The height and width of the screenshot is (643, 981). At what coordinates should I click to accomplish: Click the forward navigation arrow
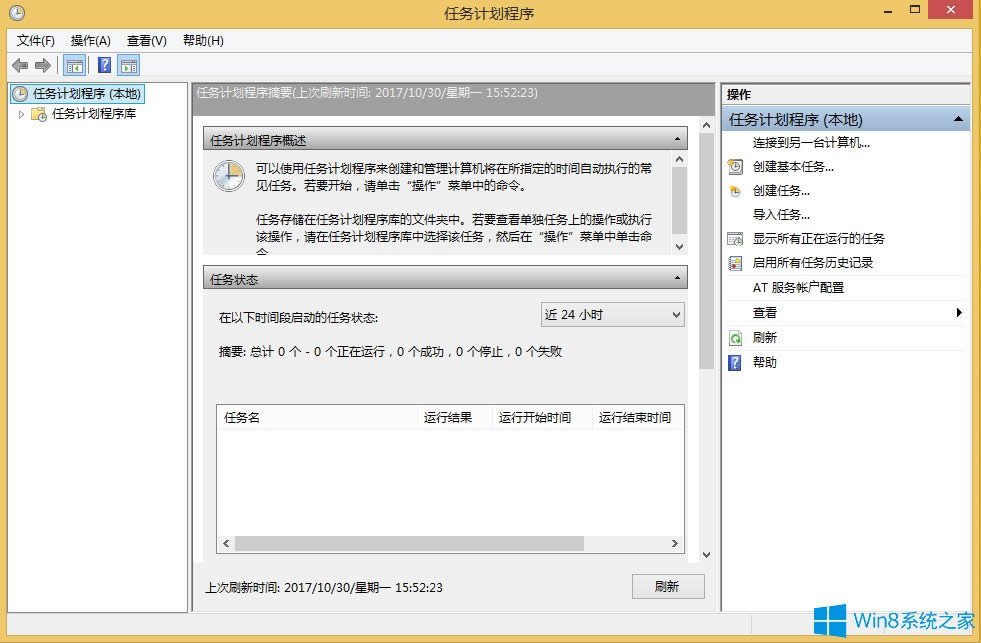[x=40, y=65]
